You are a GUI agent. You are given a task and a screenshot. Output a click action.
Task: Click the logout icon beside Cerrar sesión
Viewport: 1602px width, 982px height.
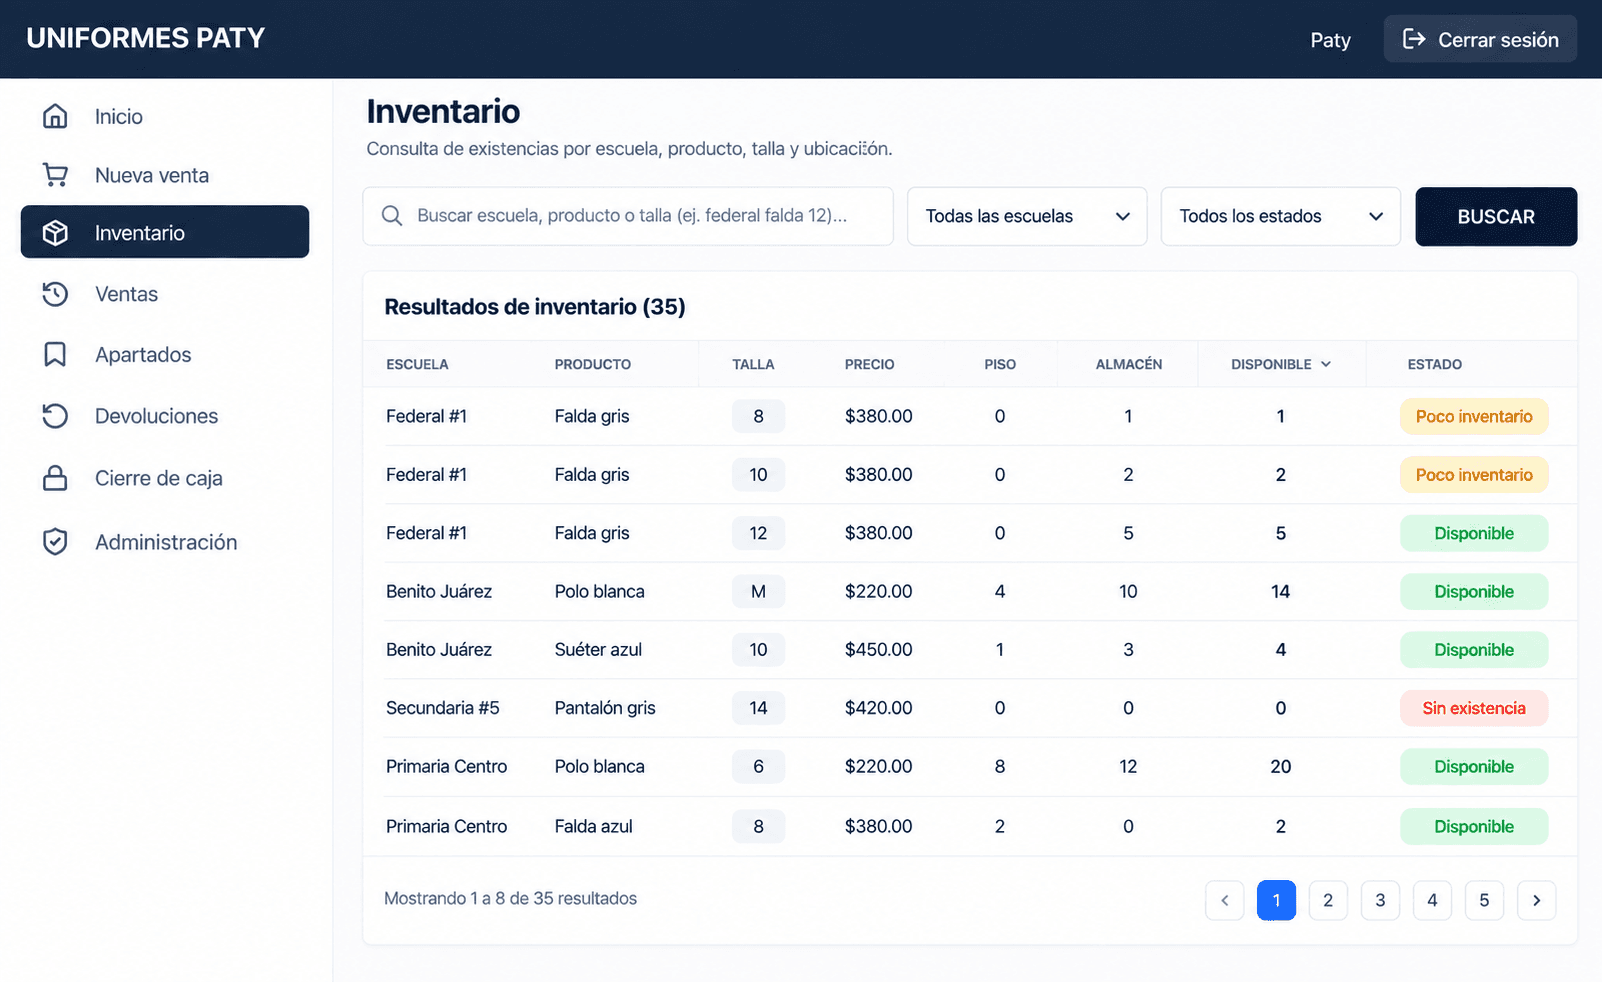point(1414,39)
